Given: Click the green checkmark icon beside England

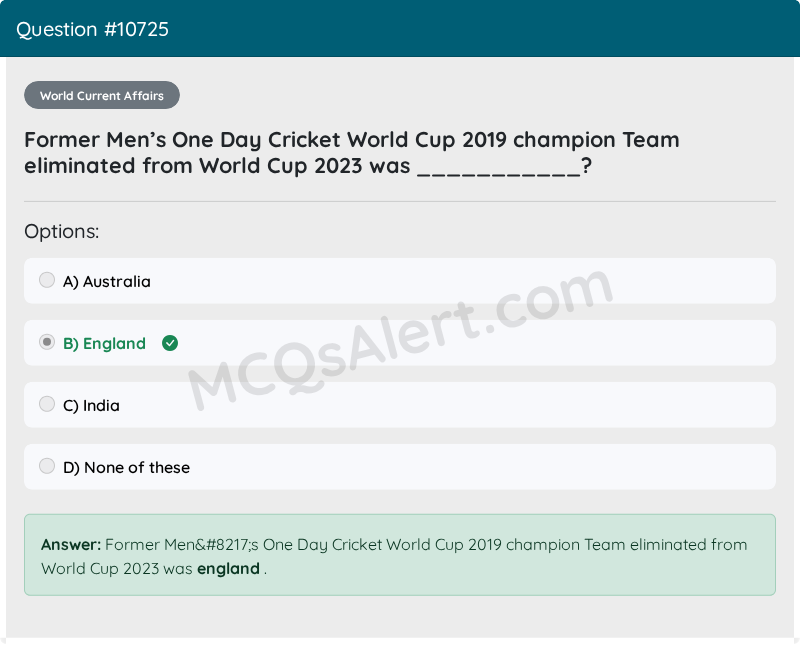Looking at the screenshot, I should pos(170,343).
